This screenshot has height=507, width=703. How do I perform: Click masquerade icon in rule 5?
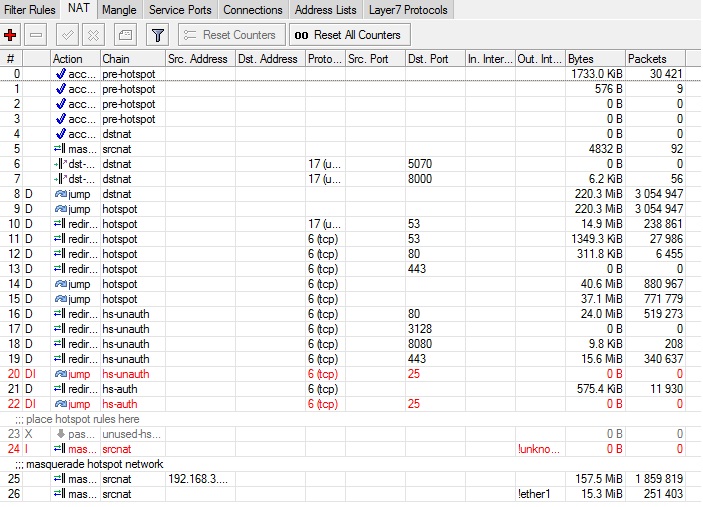click(60, 148)
